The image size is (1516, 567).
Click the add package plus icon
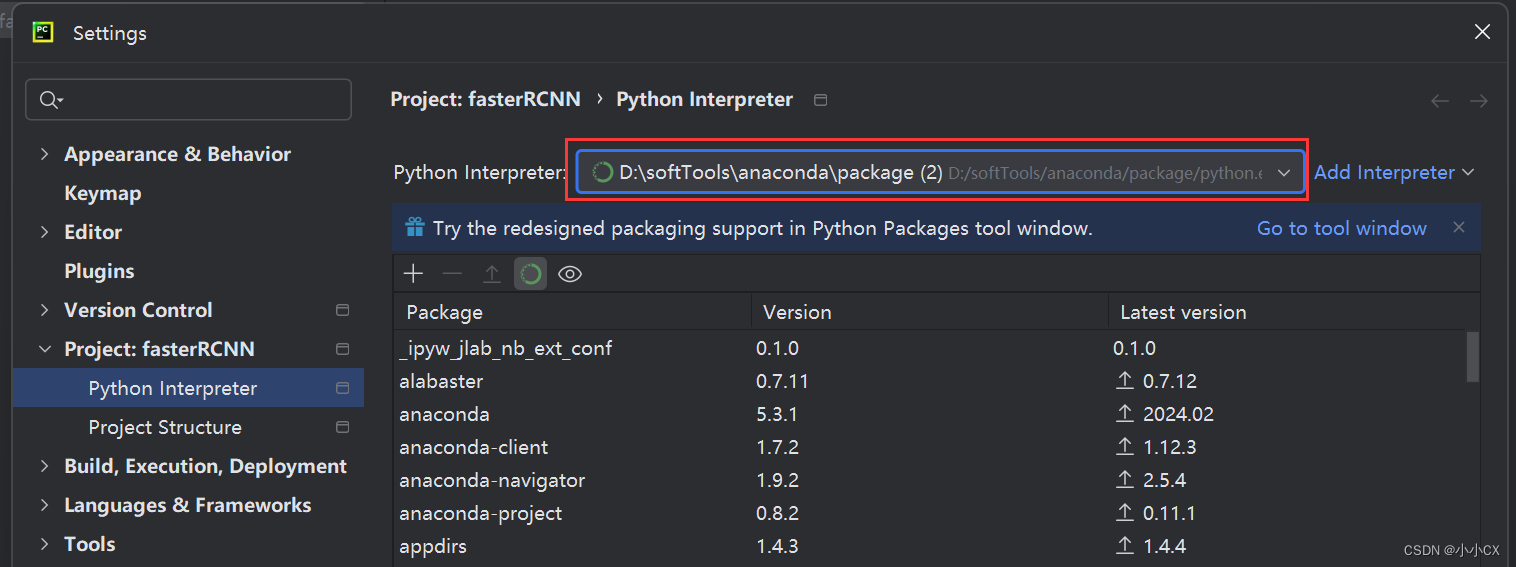point(413,274)
